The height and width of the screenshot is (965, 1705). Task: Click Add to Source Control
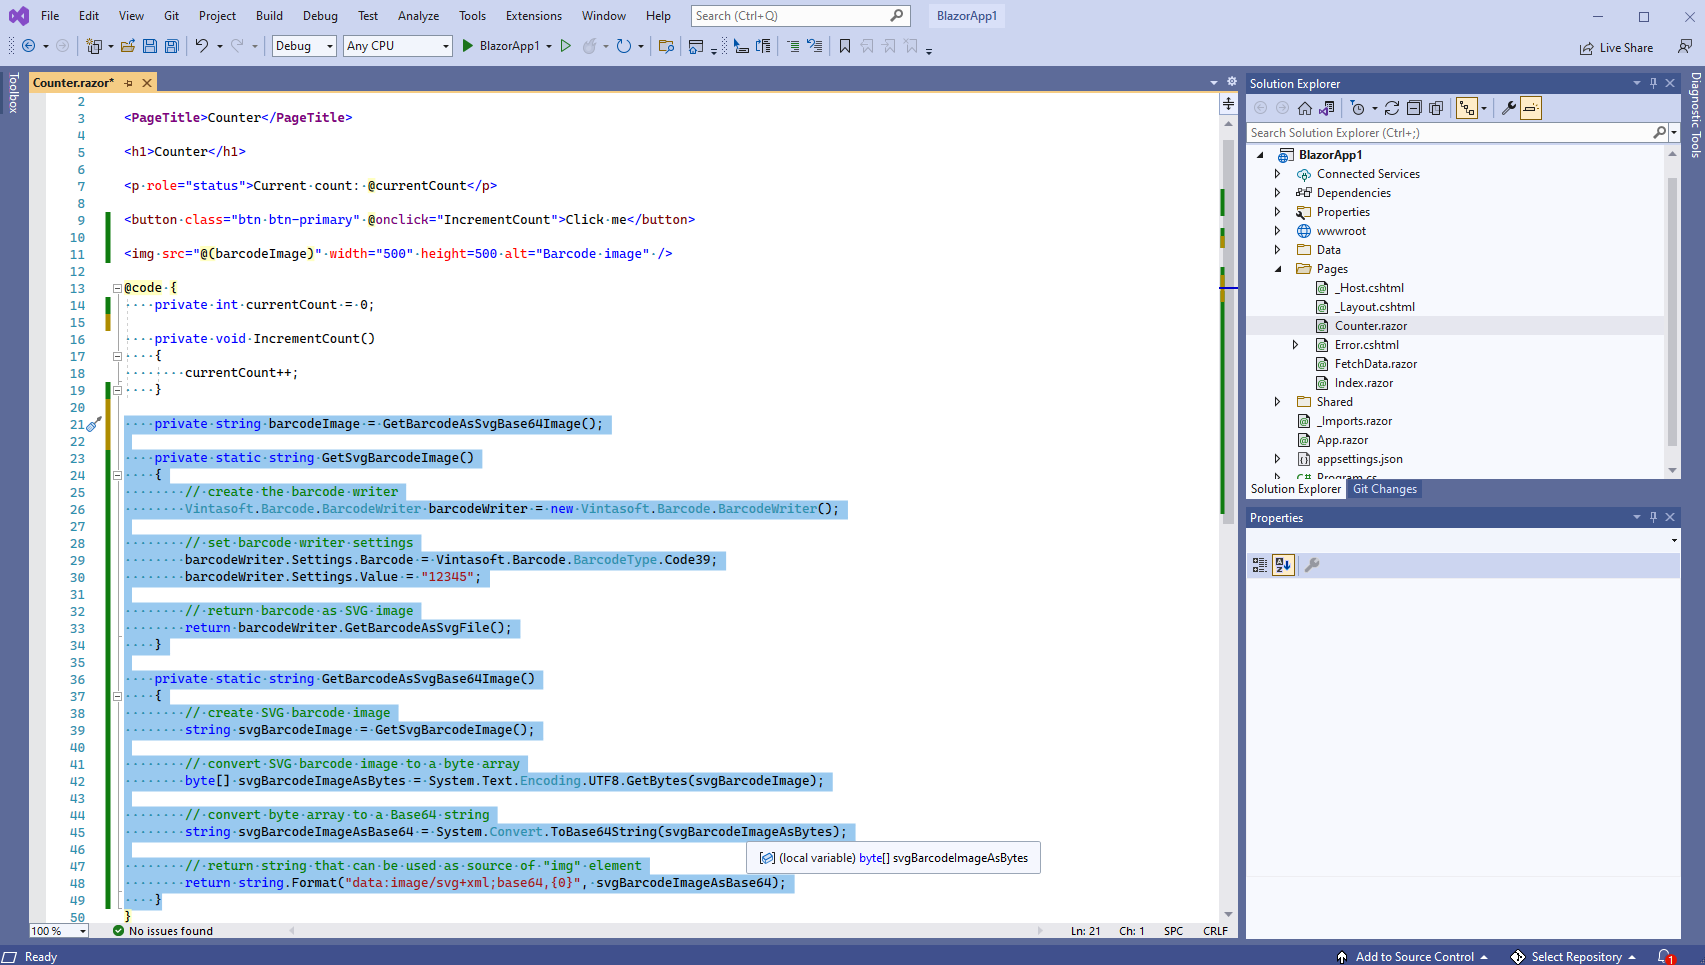pos(1413,957)
